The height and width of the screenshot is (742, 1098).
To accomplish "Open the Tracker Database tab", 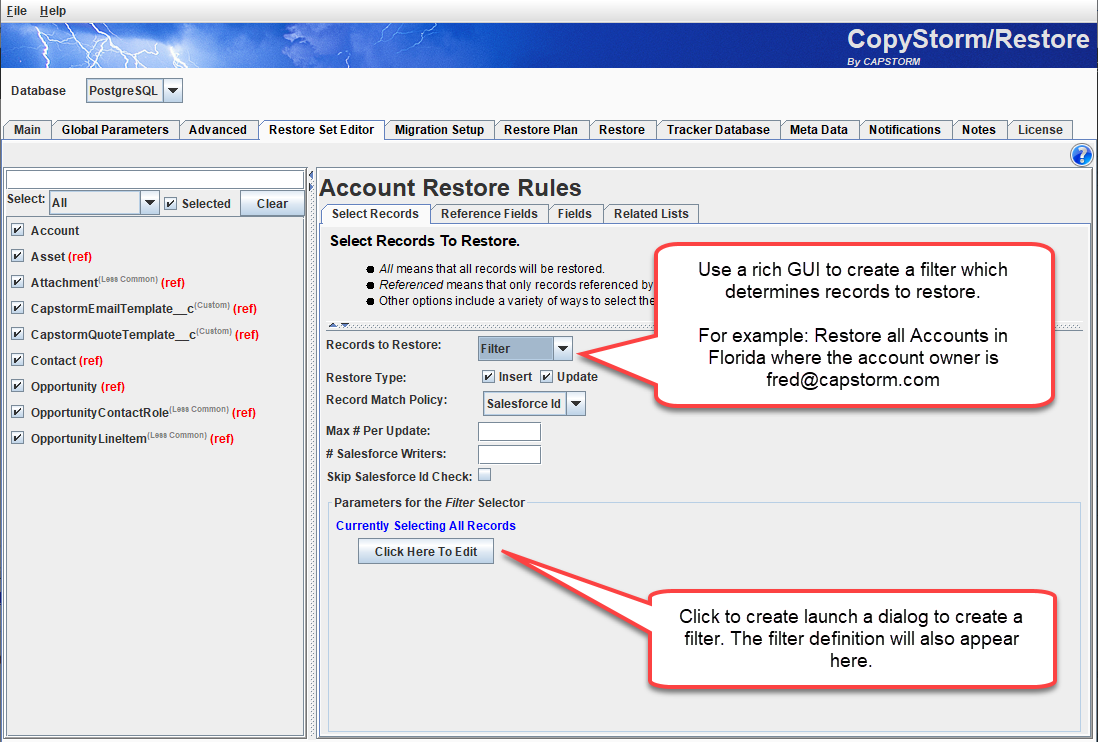I will [718, 130].
